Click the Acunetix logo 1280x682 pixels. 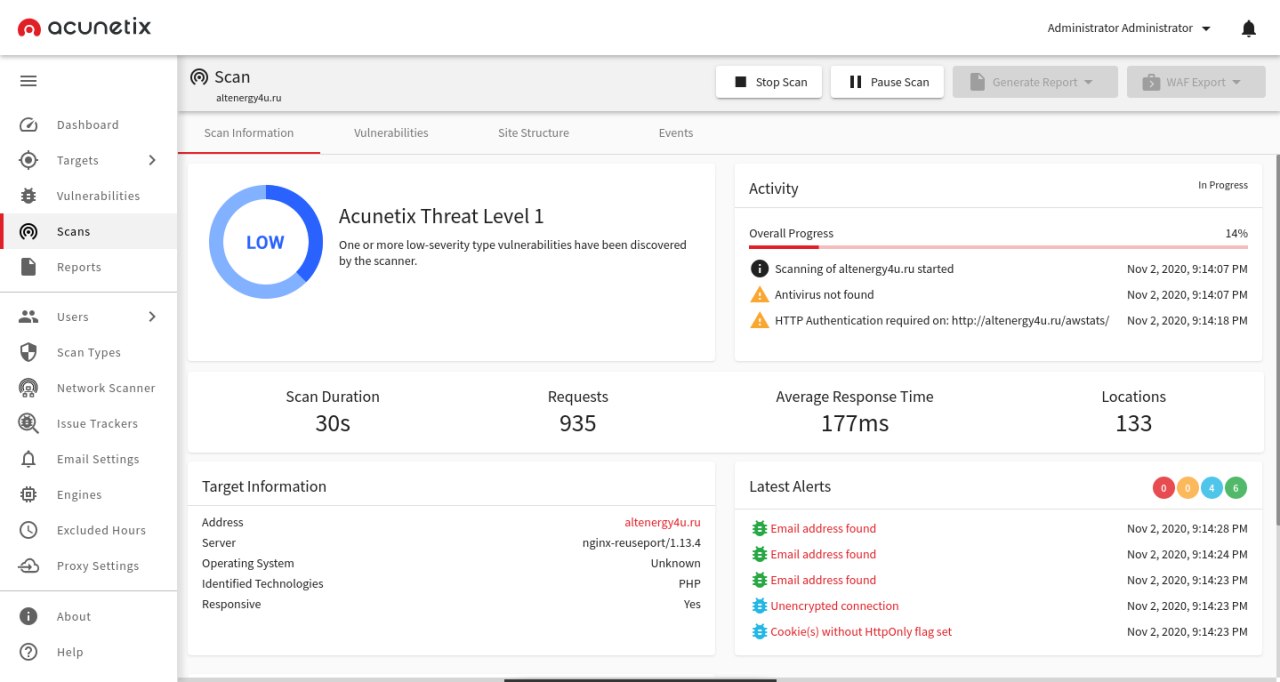tap(85, 27)
